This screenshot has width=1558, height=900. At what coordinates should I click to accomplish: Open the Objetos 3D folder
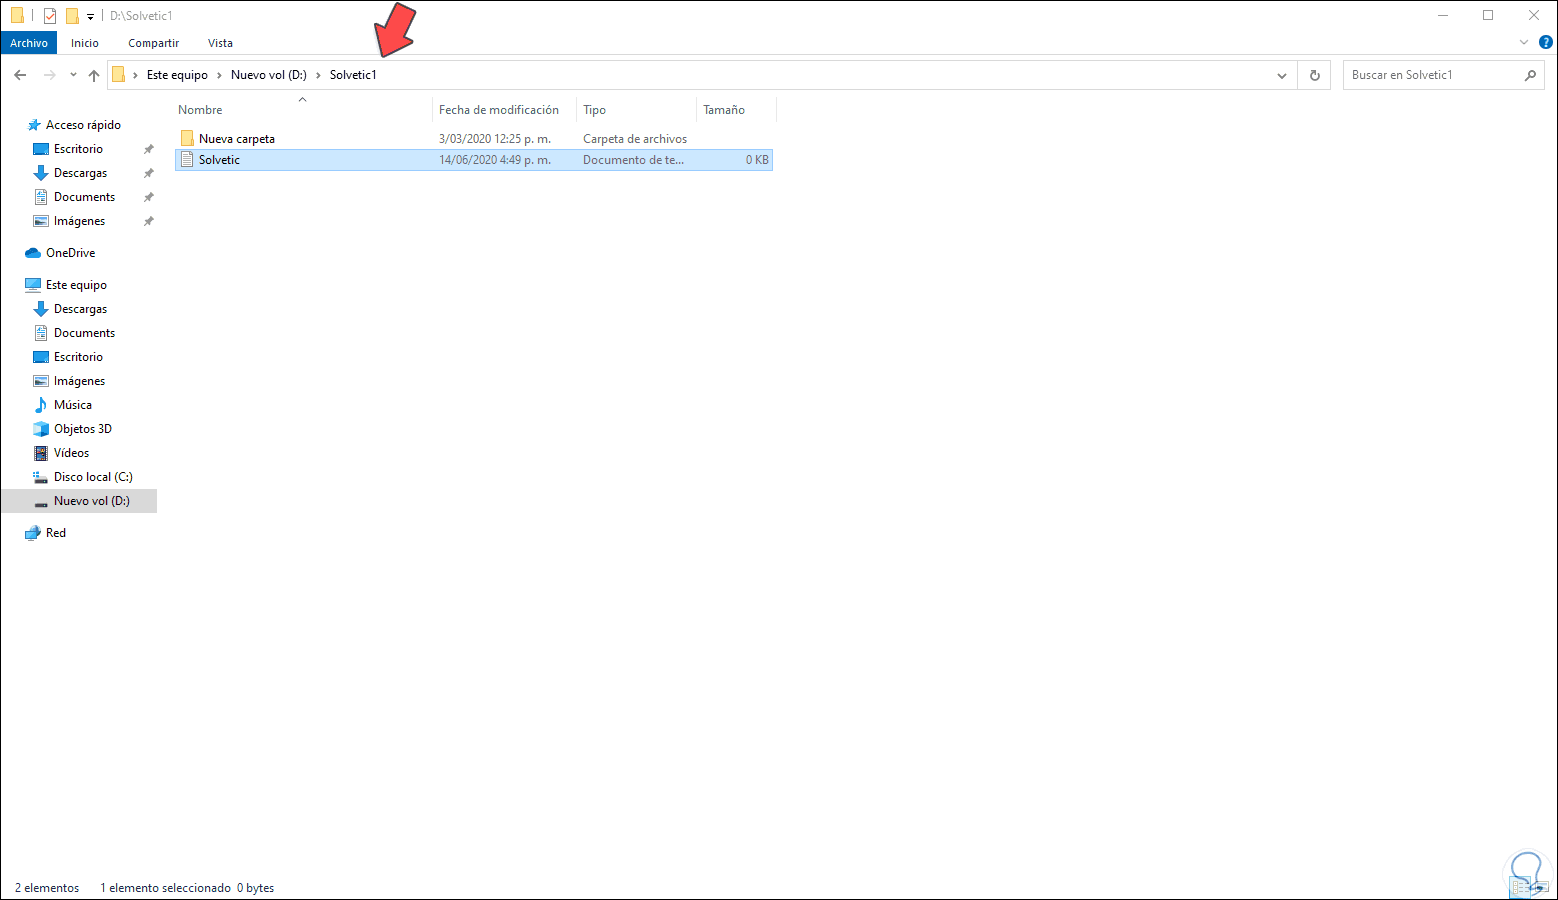point(83,428)
